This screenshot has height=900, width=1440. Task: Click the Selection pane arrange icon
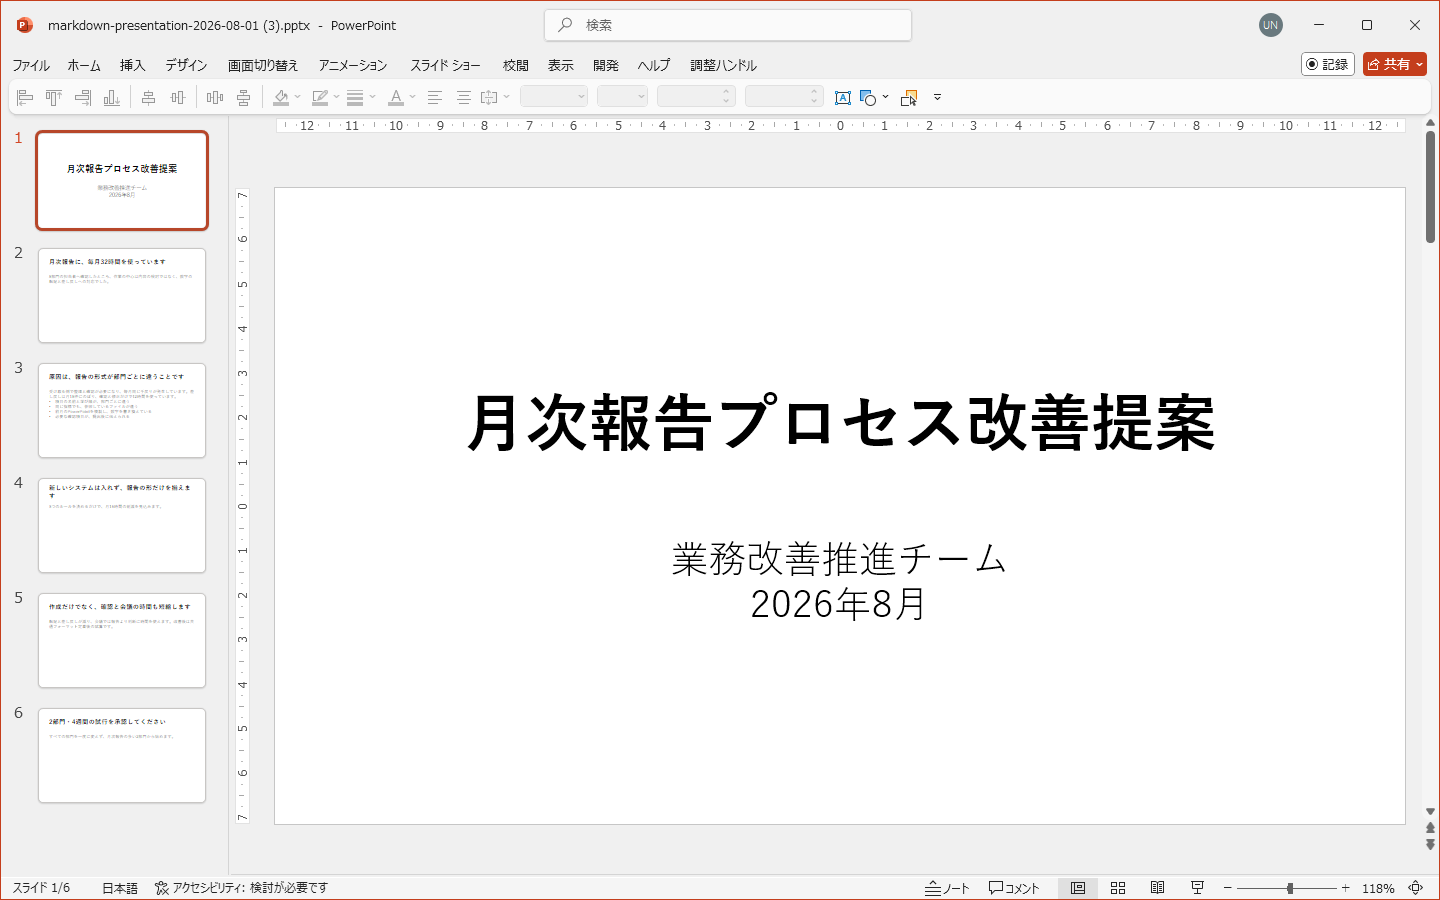pos(909,97)
